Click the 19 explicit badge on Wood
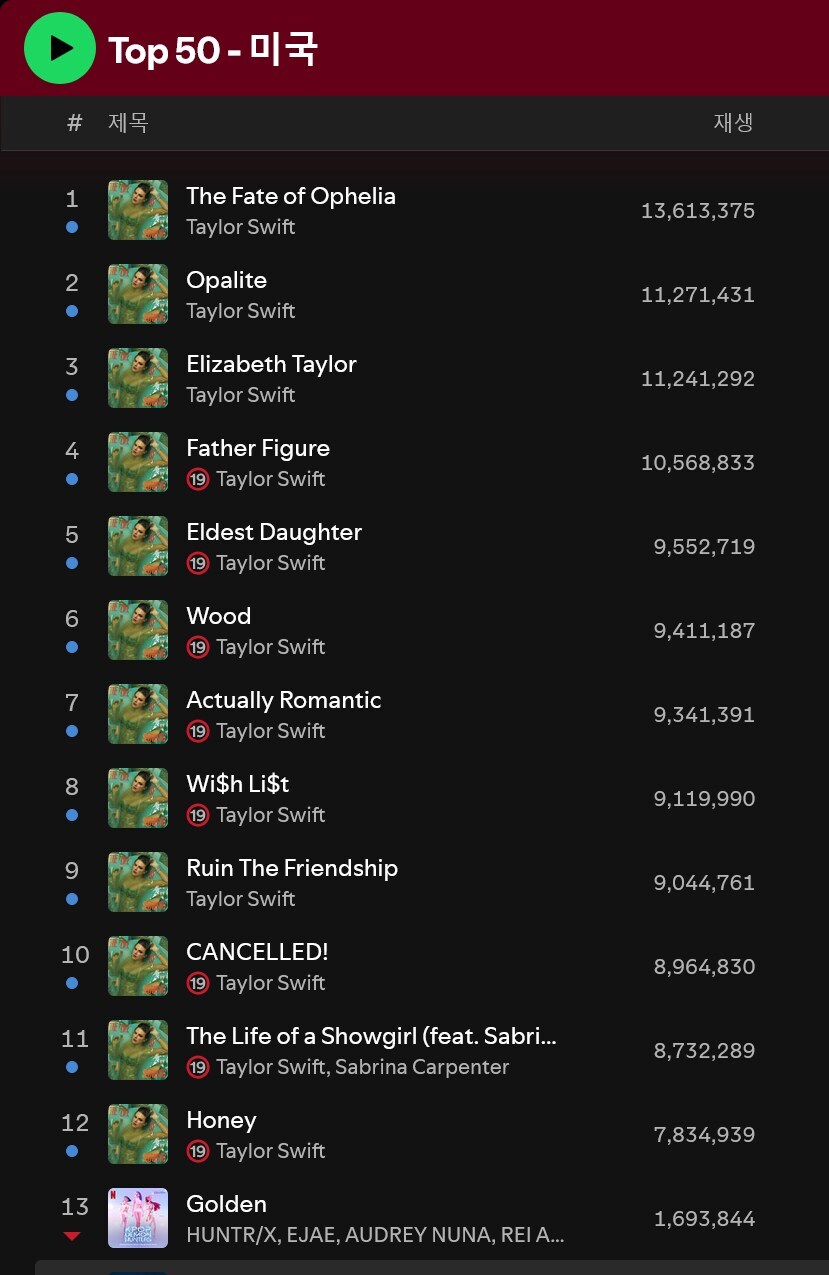The width and height of the screenshot is (829, 1275). (198, 647)
